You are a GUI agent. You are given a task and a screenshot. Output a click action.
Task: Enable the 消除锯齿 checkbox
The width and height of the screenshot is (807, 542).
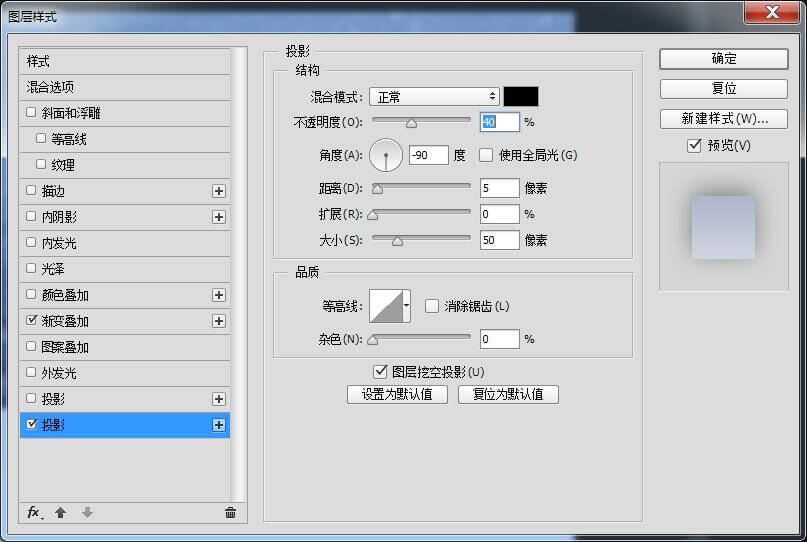(x=432, y=306)
